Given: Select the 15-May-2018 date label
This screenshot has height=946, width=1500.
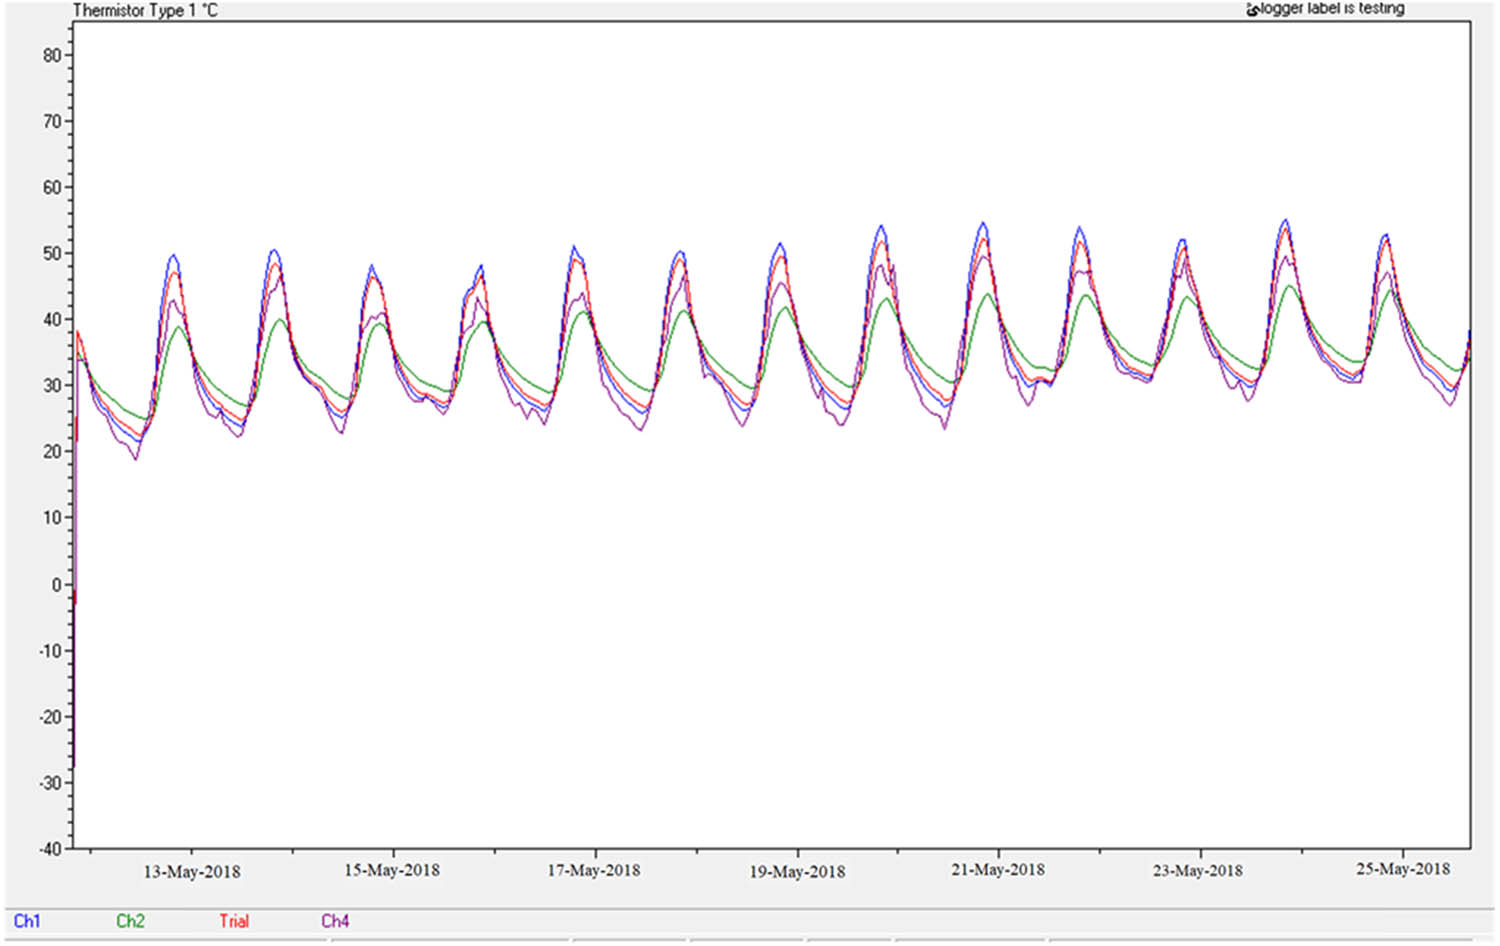Looking at the screenshot, I should point(392,870).
